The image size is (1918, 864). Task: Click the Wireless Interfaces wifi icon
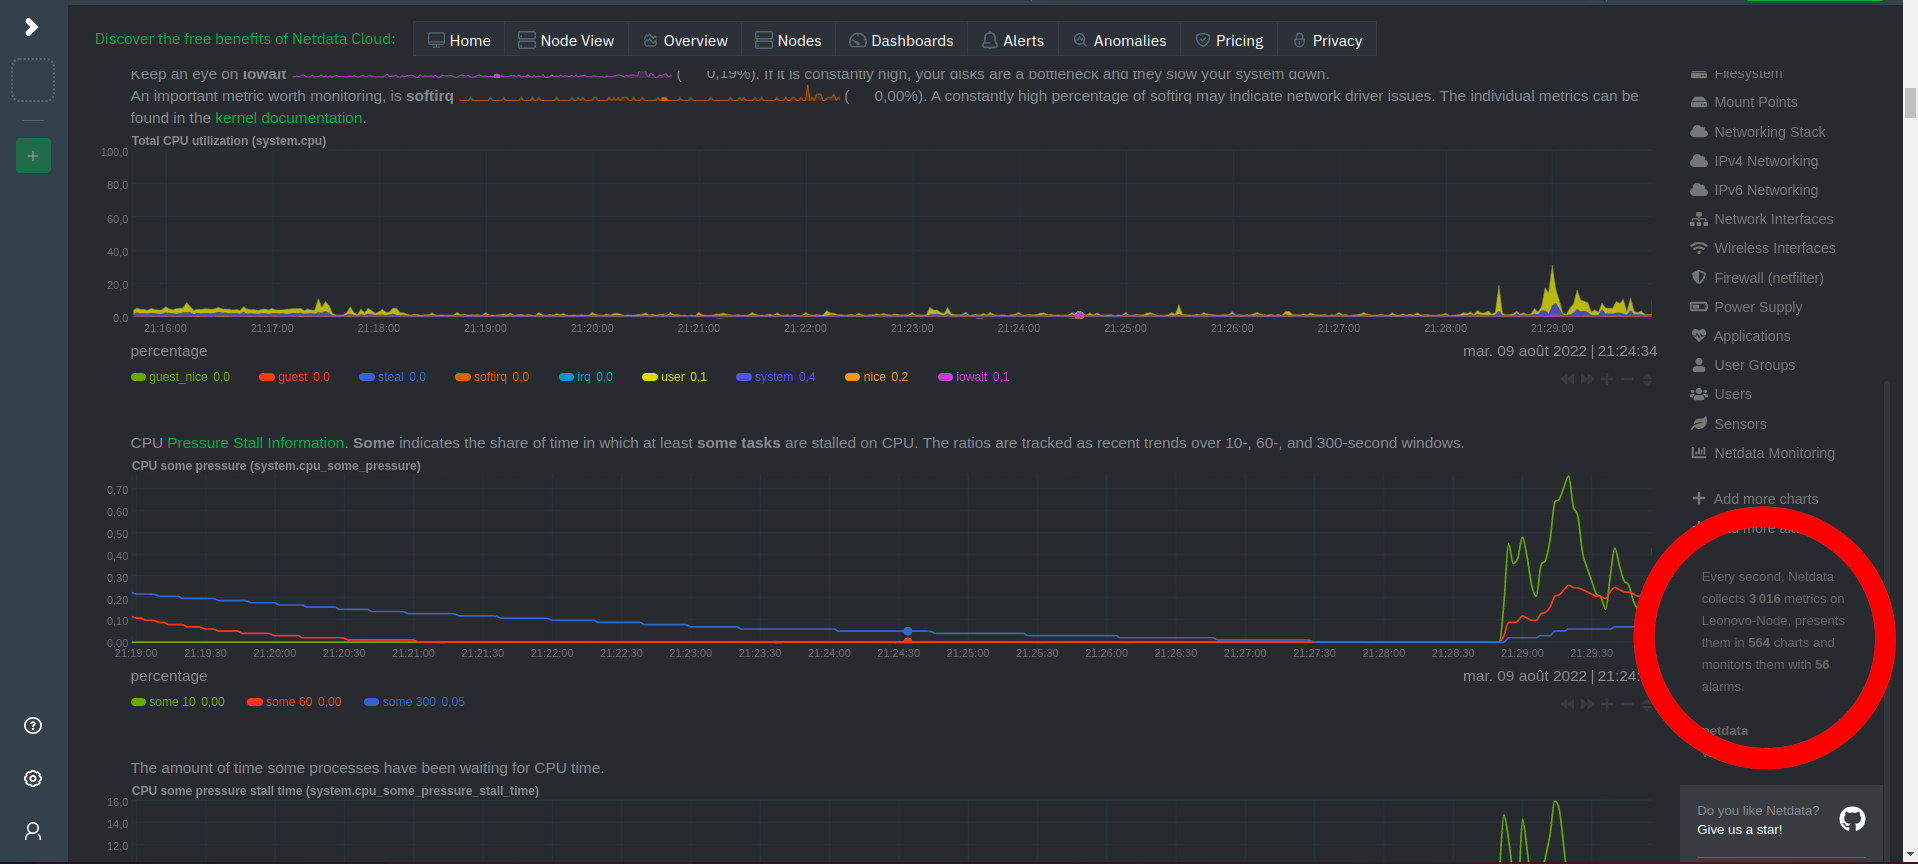(x=1698, y=248)
